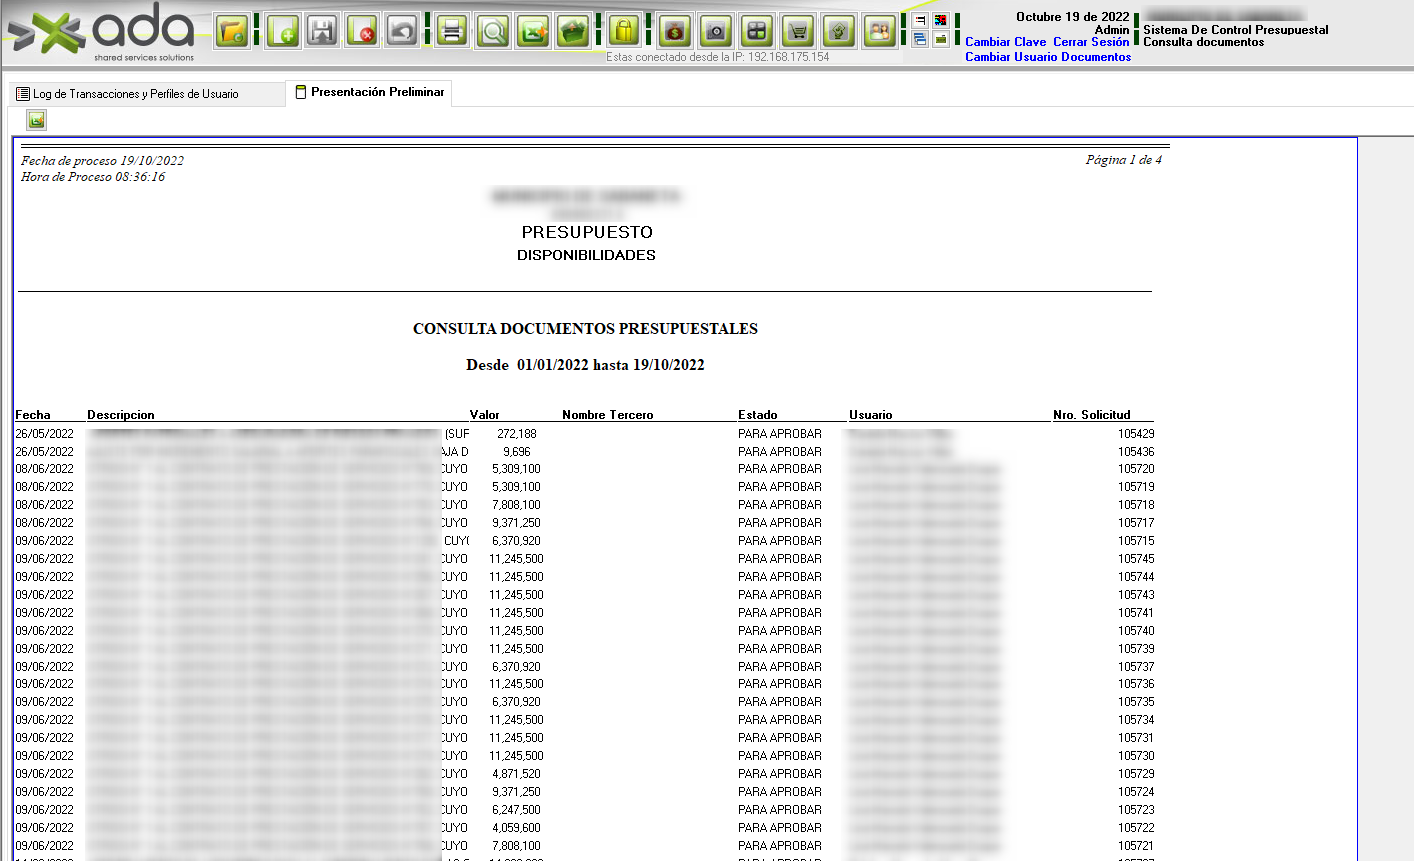Click the magnifying glass search icon
The width and height of the screenshot is (1414, 861).
pyautogui.click(x=492, y=32)
